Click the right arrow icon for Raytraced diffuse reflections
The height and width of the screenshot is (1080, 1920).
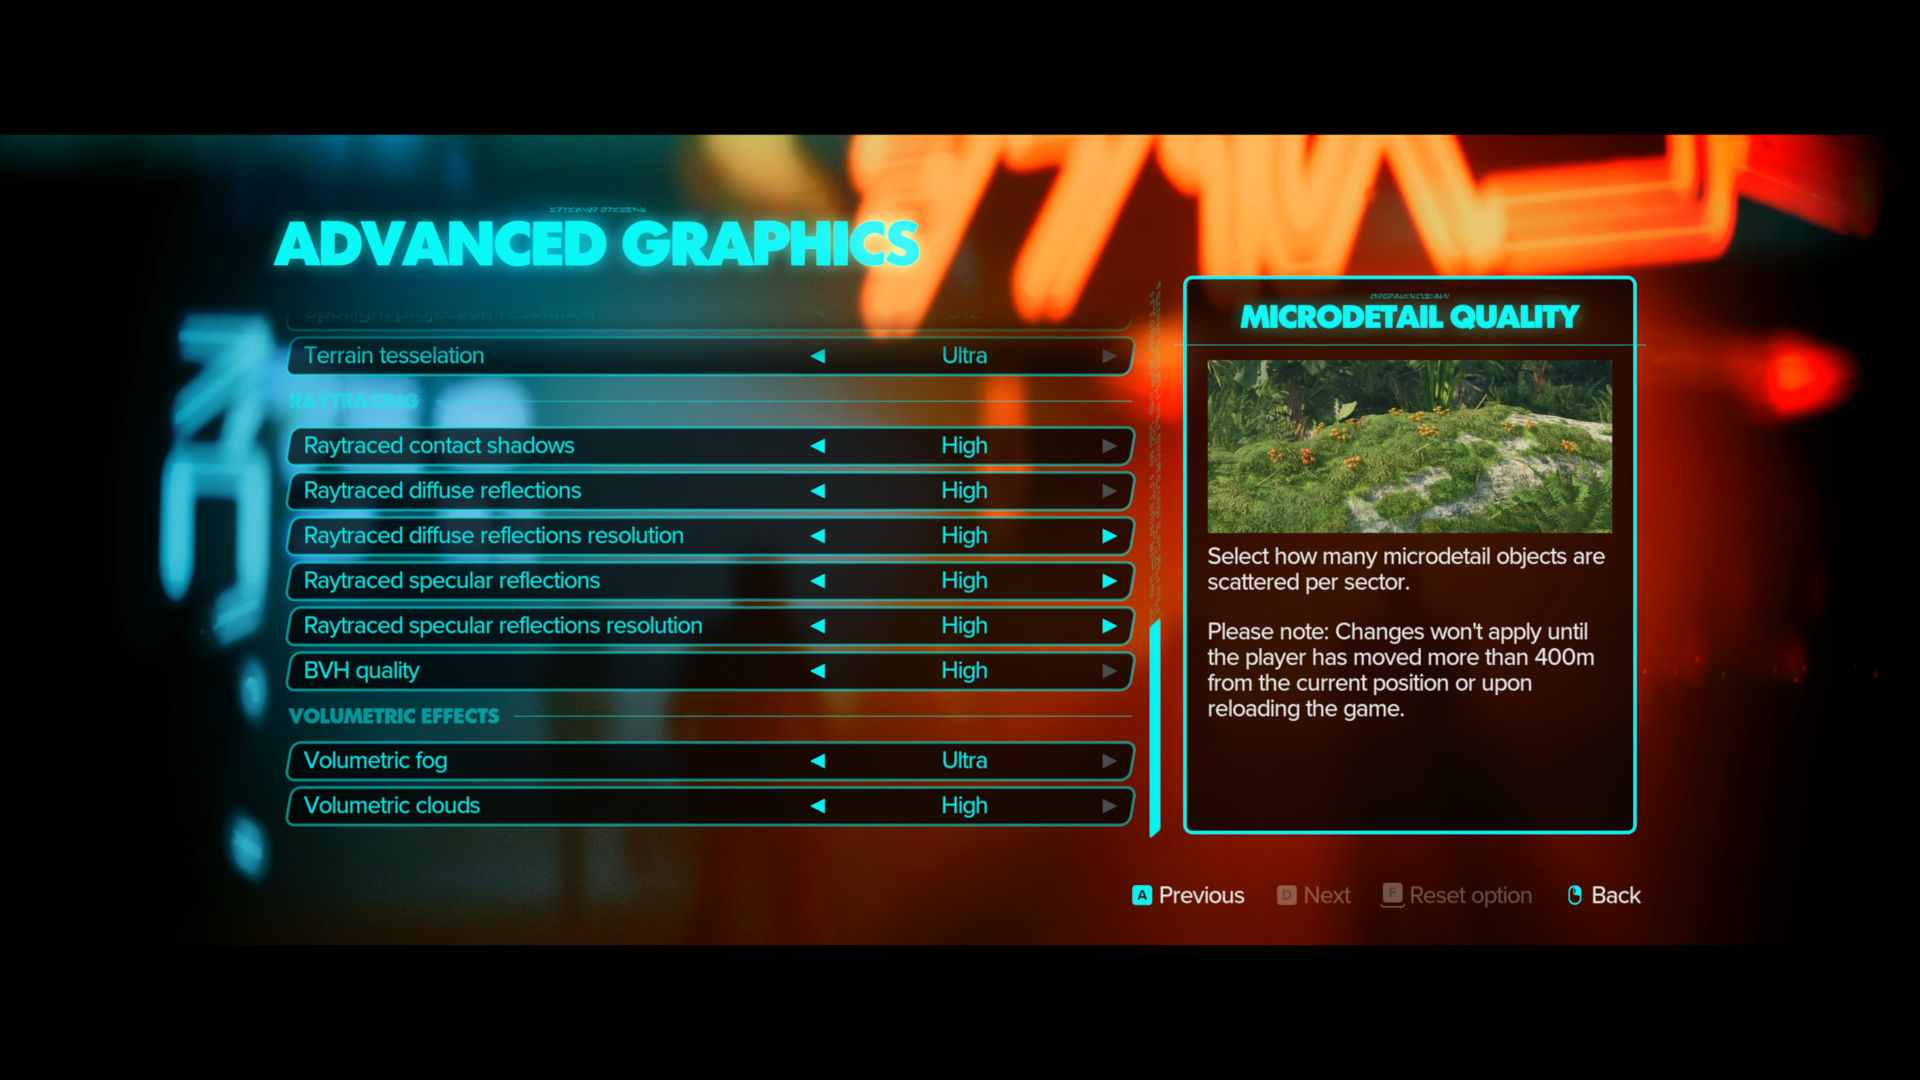(1106, 491)
